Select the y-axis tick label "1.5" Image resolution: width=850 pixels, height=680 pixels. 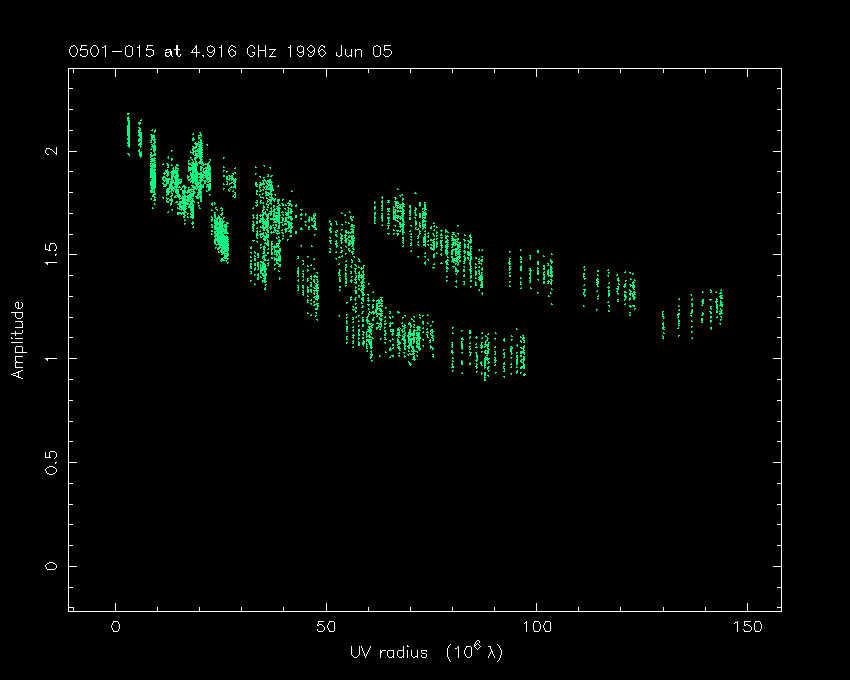(x=47, y=254)
